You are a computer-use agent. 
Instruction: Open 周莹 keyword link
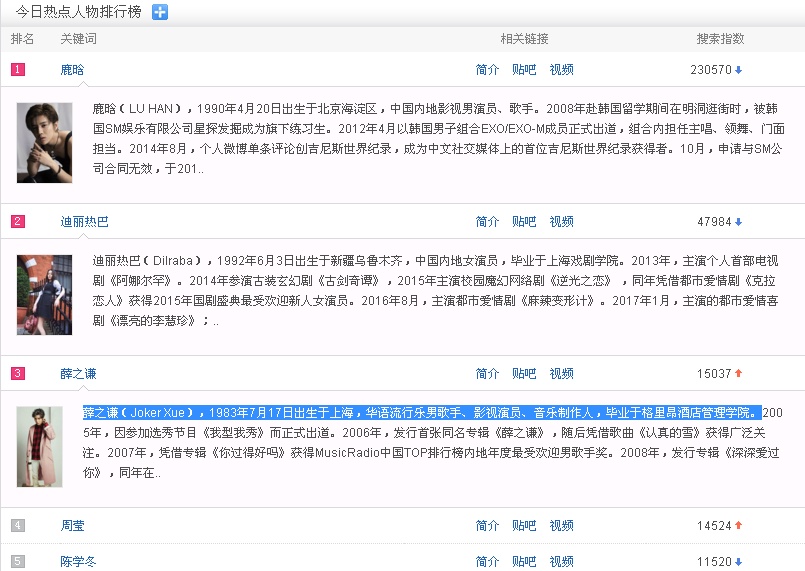pyautogui.click(x=72, y=526)
